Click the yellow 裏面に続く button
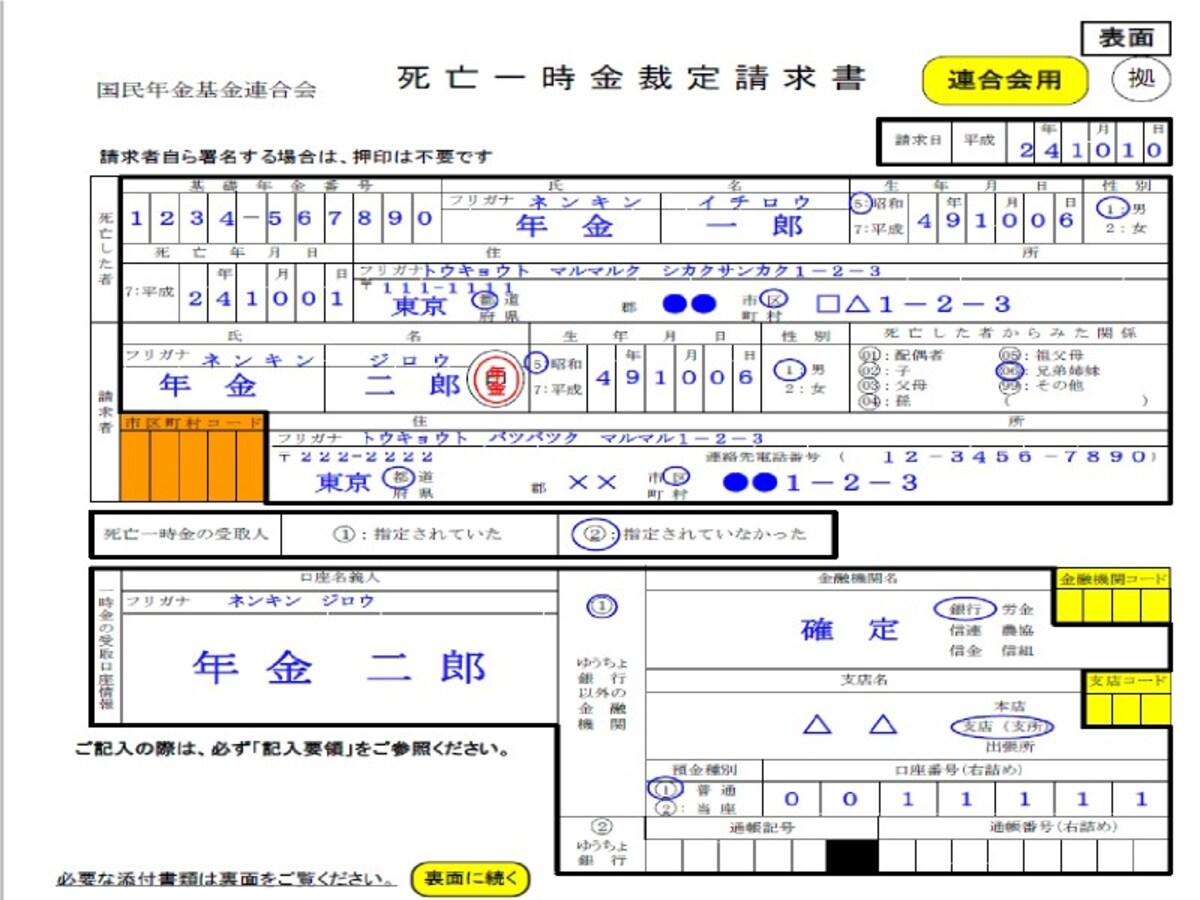The width and height of the screenshot is (1200, 900). tap(470, 879)
